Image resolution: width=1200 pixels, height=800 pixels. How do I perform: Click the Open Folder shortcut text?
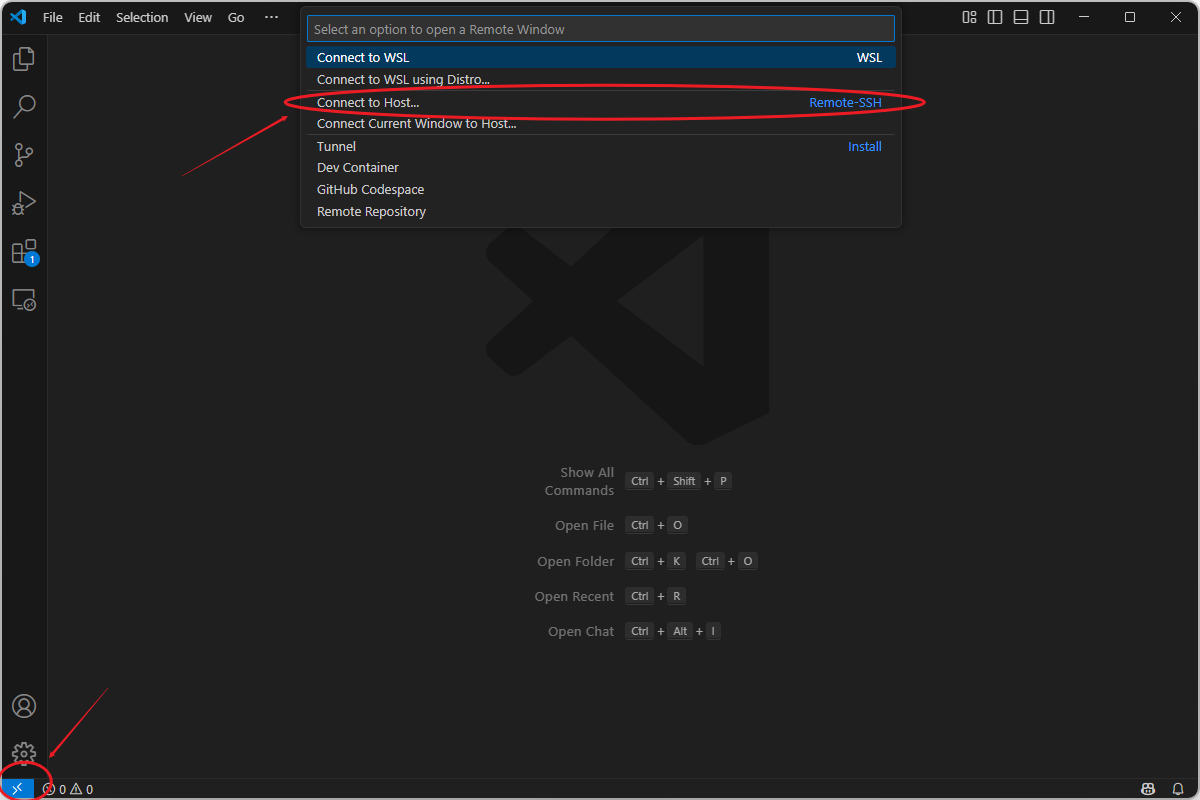click(575, 561)
